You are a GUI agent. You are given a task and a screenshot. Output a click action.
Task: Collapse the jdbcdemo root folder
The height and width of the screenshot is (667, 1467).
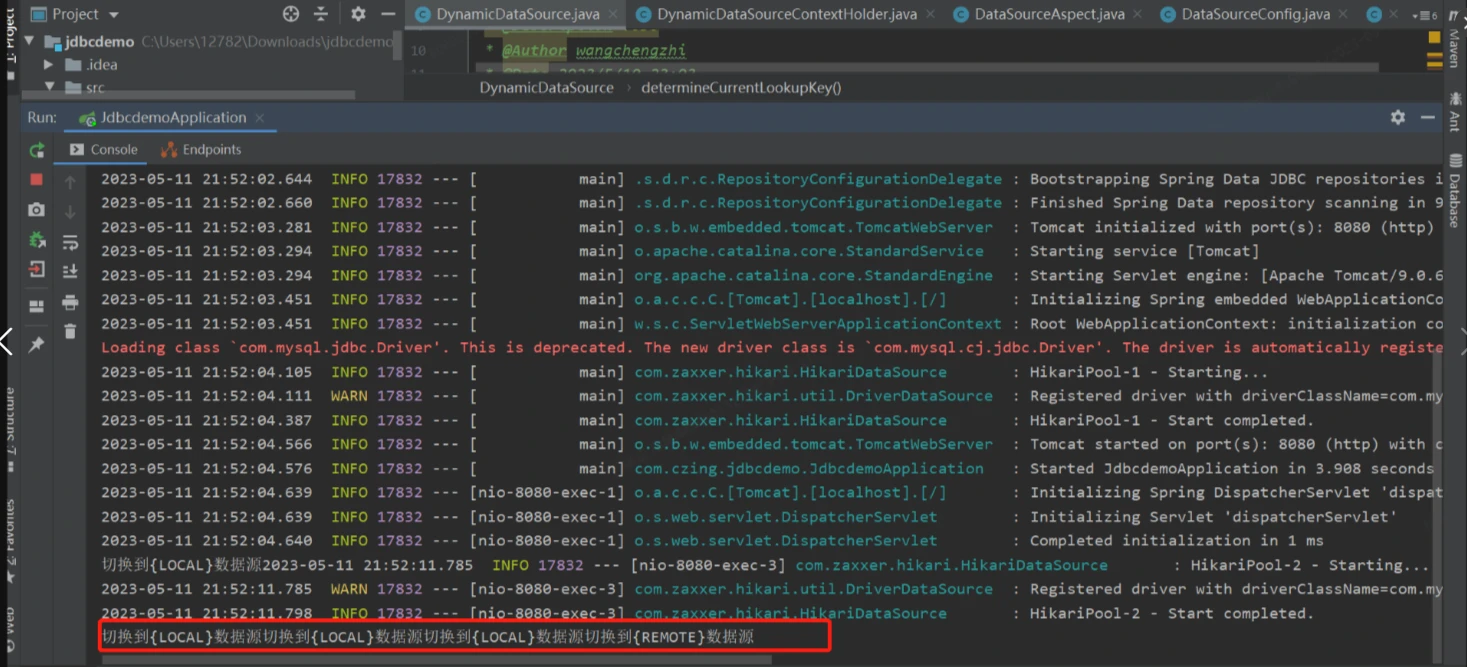coord(29,42)
